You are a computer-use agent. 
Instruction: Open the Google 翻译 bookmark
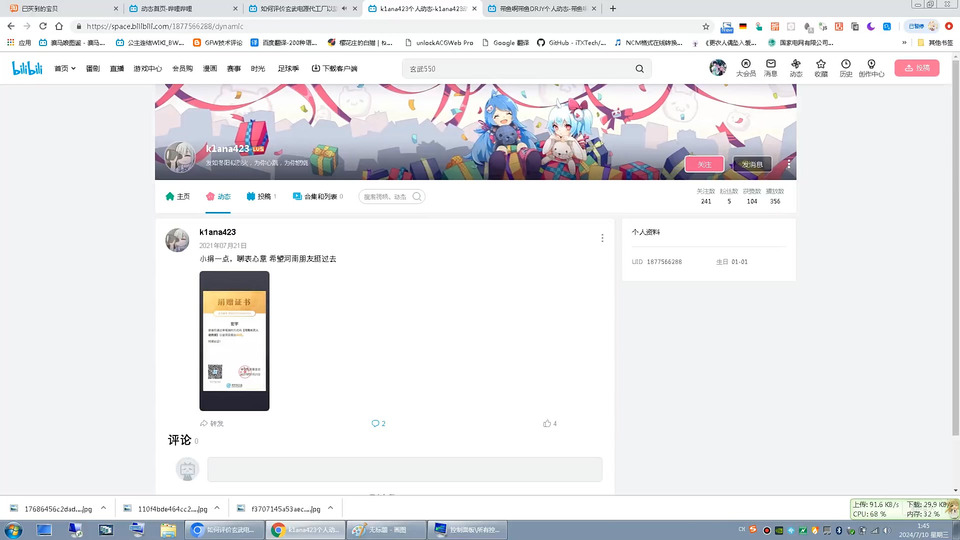[506, 42]
